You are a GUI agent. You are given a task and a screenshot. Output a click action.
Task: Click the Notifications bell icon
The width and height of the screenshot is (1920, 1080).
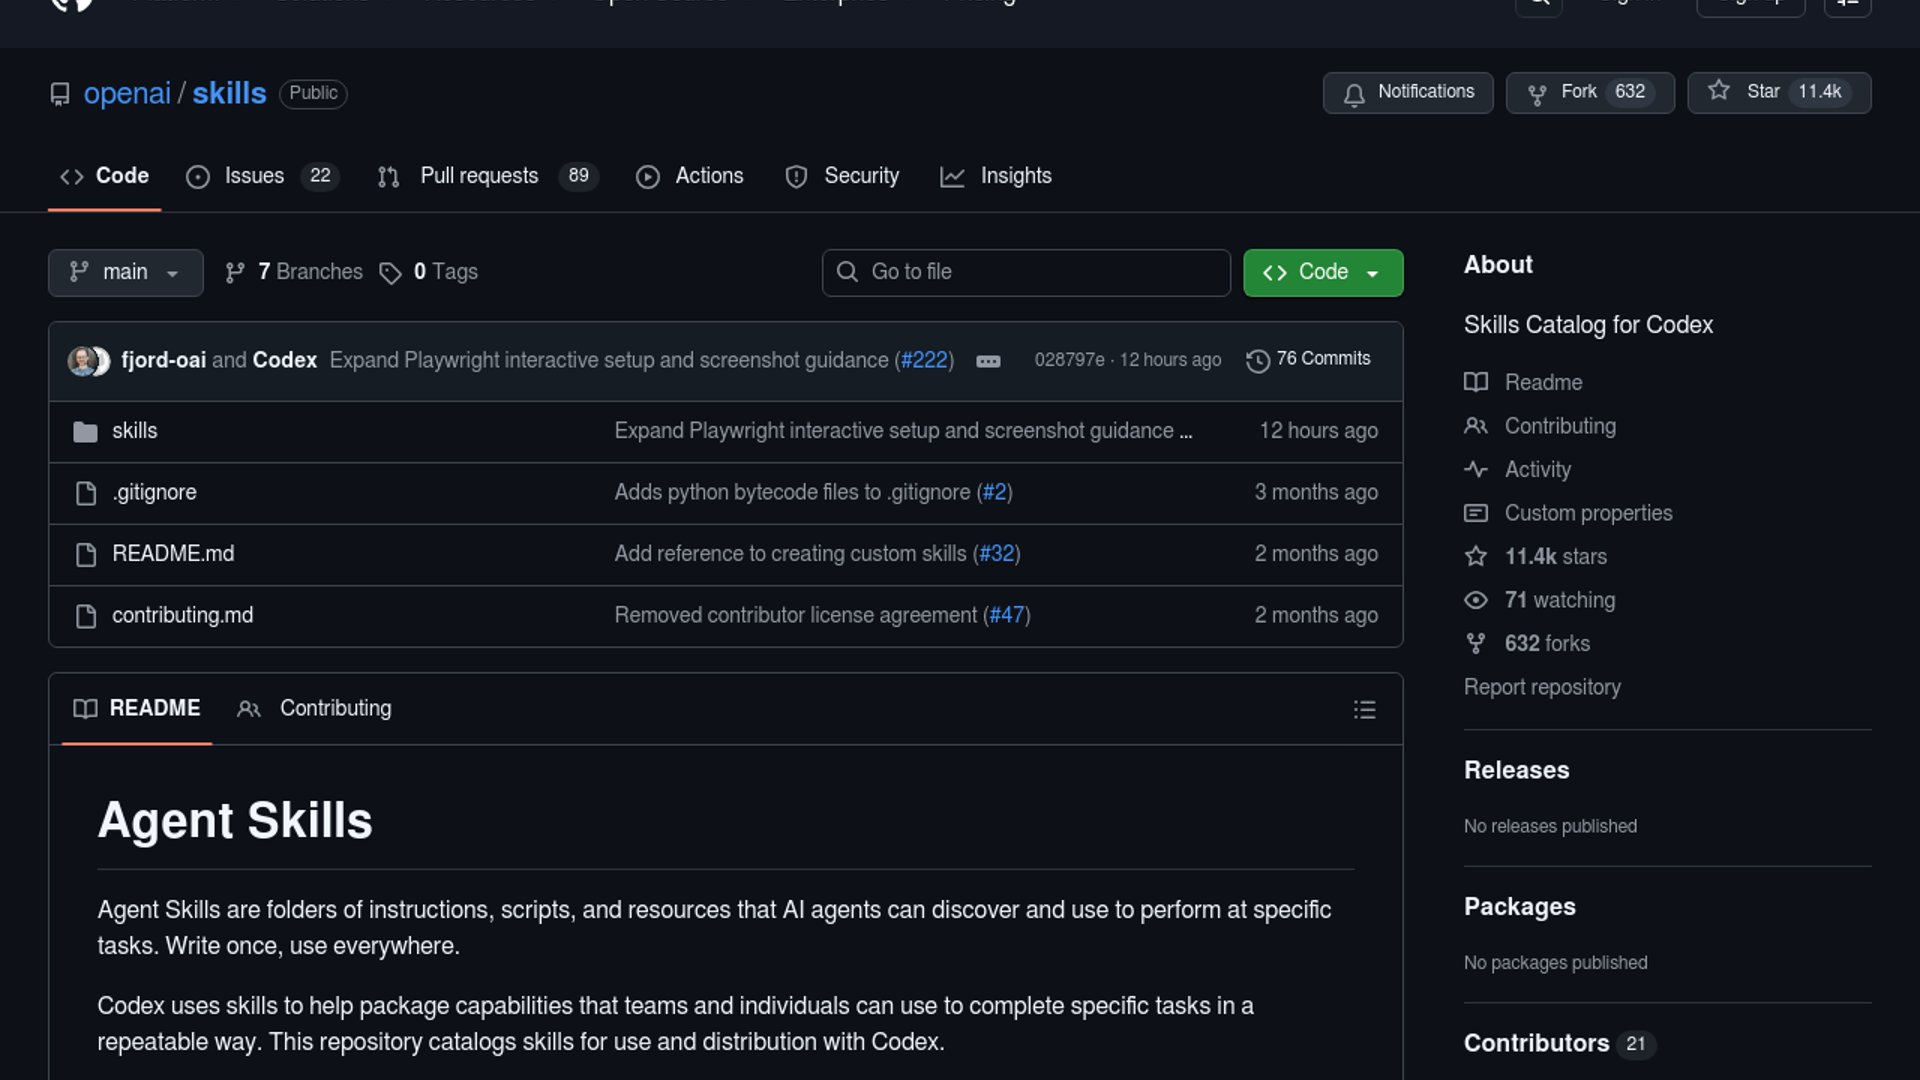pos(1354,94)
